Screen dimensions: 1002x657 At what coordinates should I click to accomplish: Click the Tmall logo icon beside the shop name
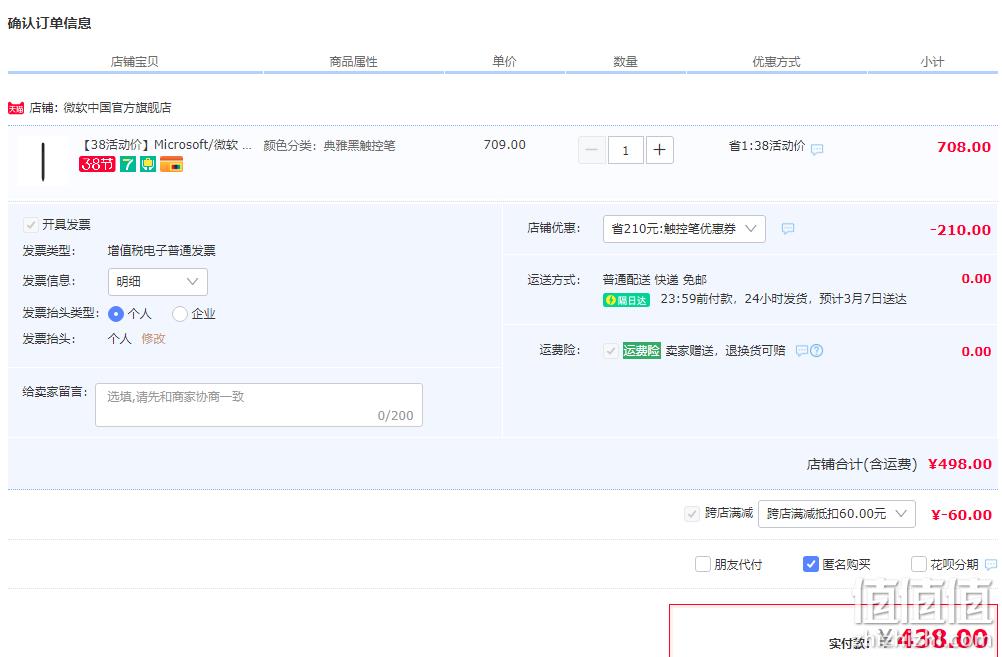click(16, 108)
